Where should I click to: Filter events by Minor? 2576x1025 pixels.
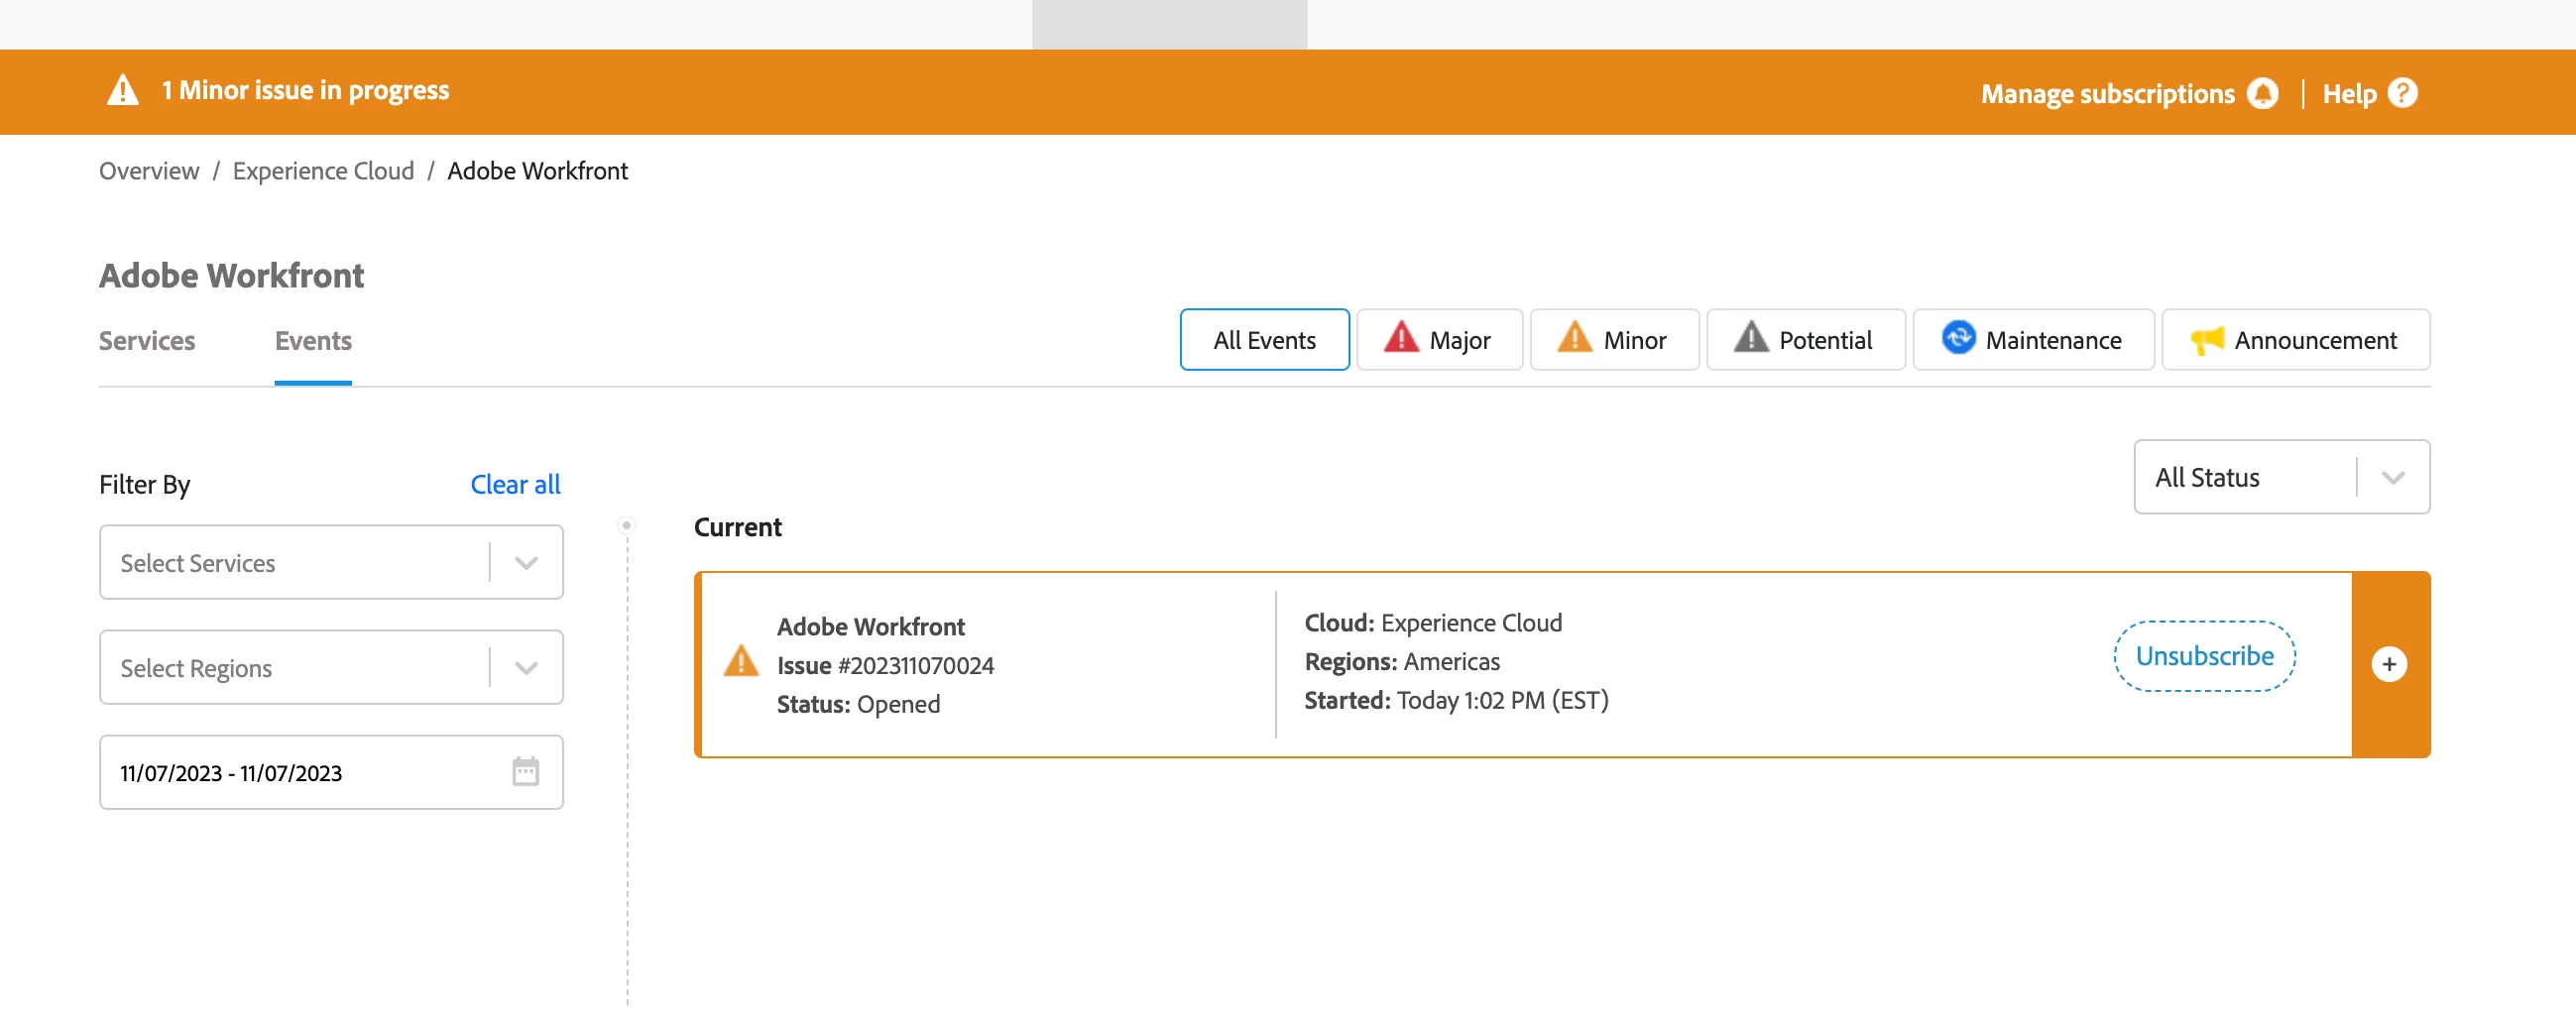[x=1614, y=340]
